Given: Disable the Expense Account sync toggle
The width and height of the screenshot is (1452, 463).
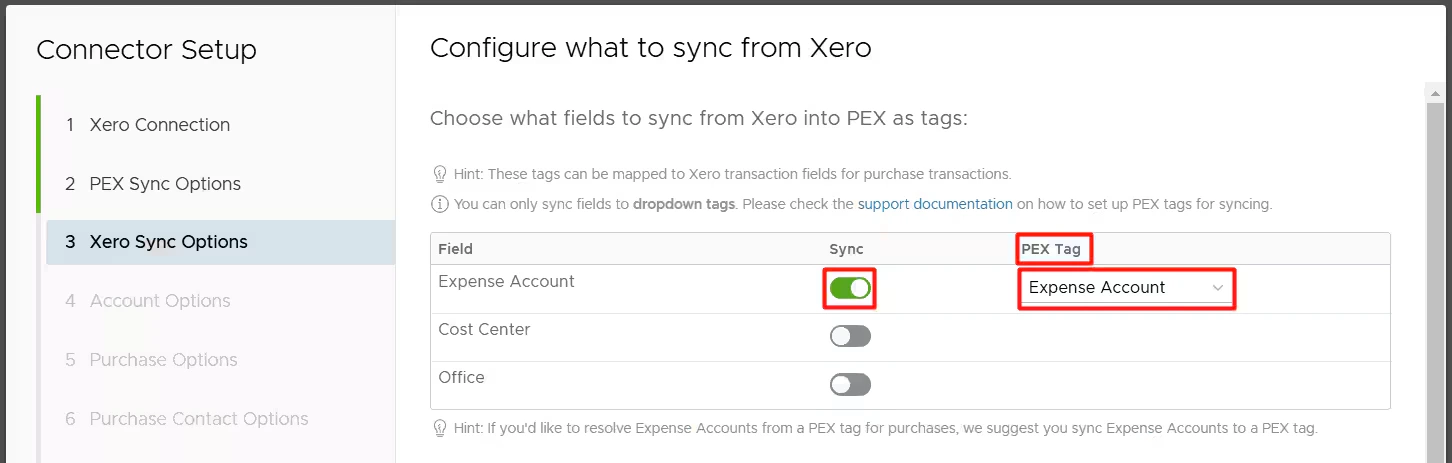Looking at the screenshot, I should coord(850,288).
